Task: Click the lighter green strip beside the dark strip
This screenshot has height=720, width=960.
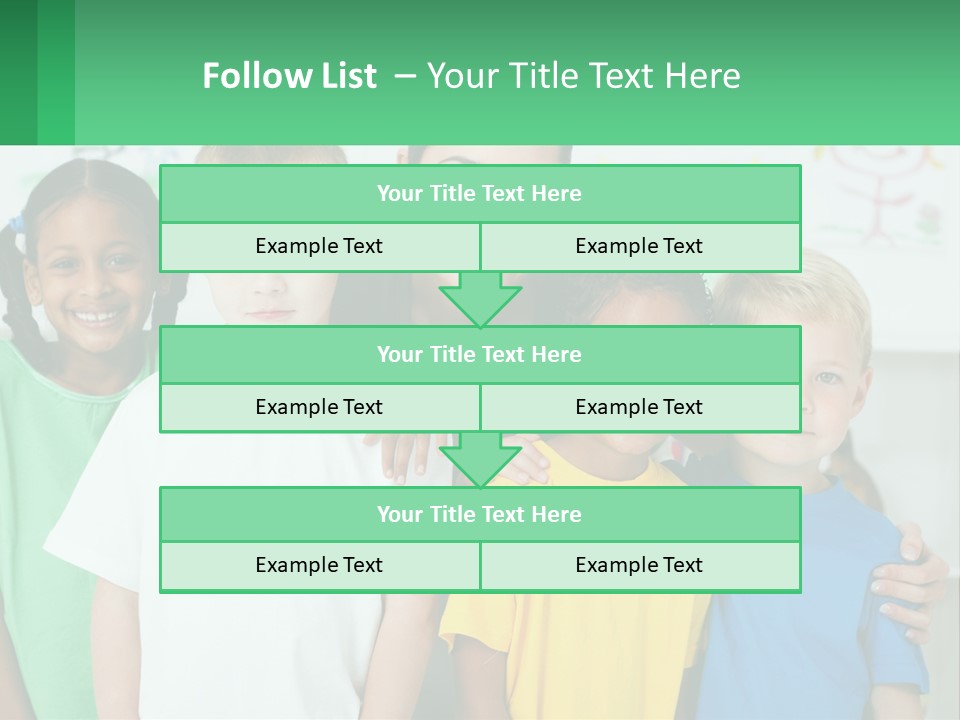Action: [56, 72]
